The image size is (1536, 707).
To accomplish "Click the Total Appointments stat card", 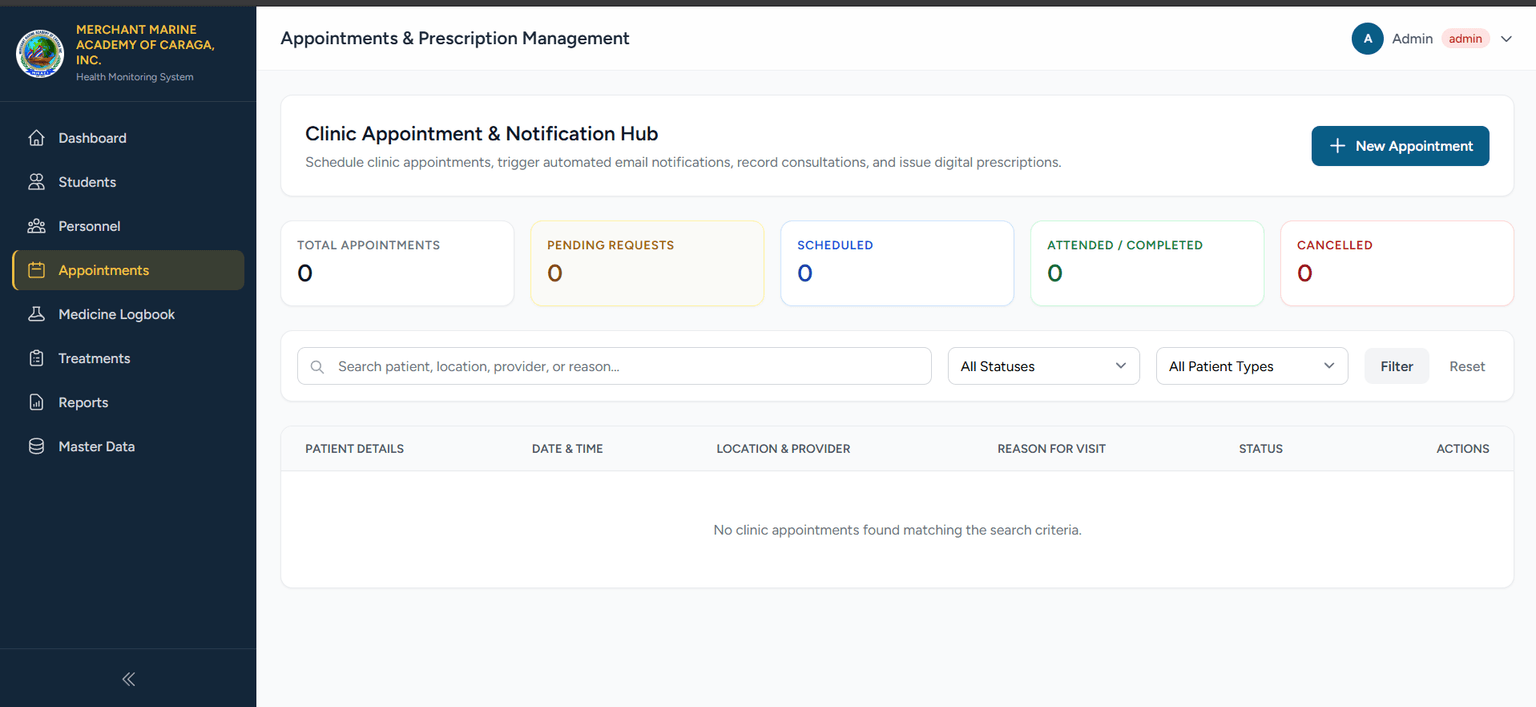I will (x=397, y=263).
